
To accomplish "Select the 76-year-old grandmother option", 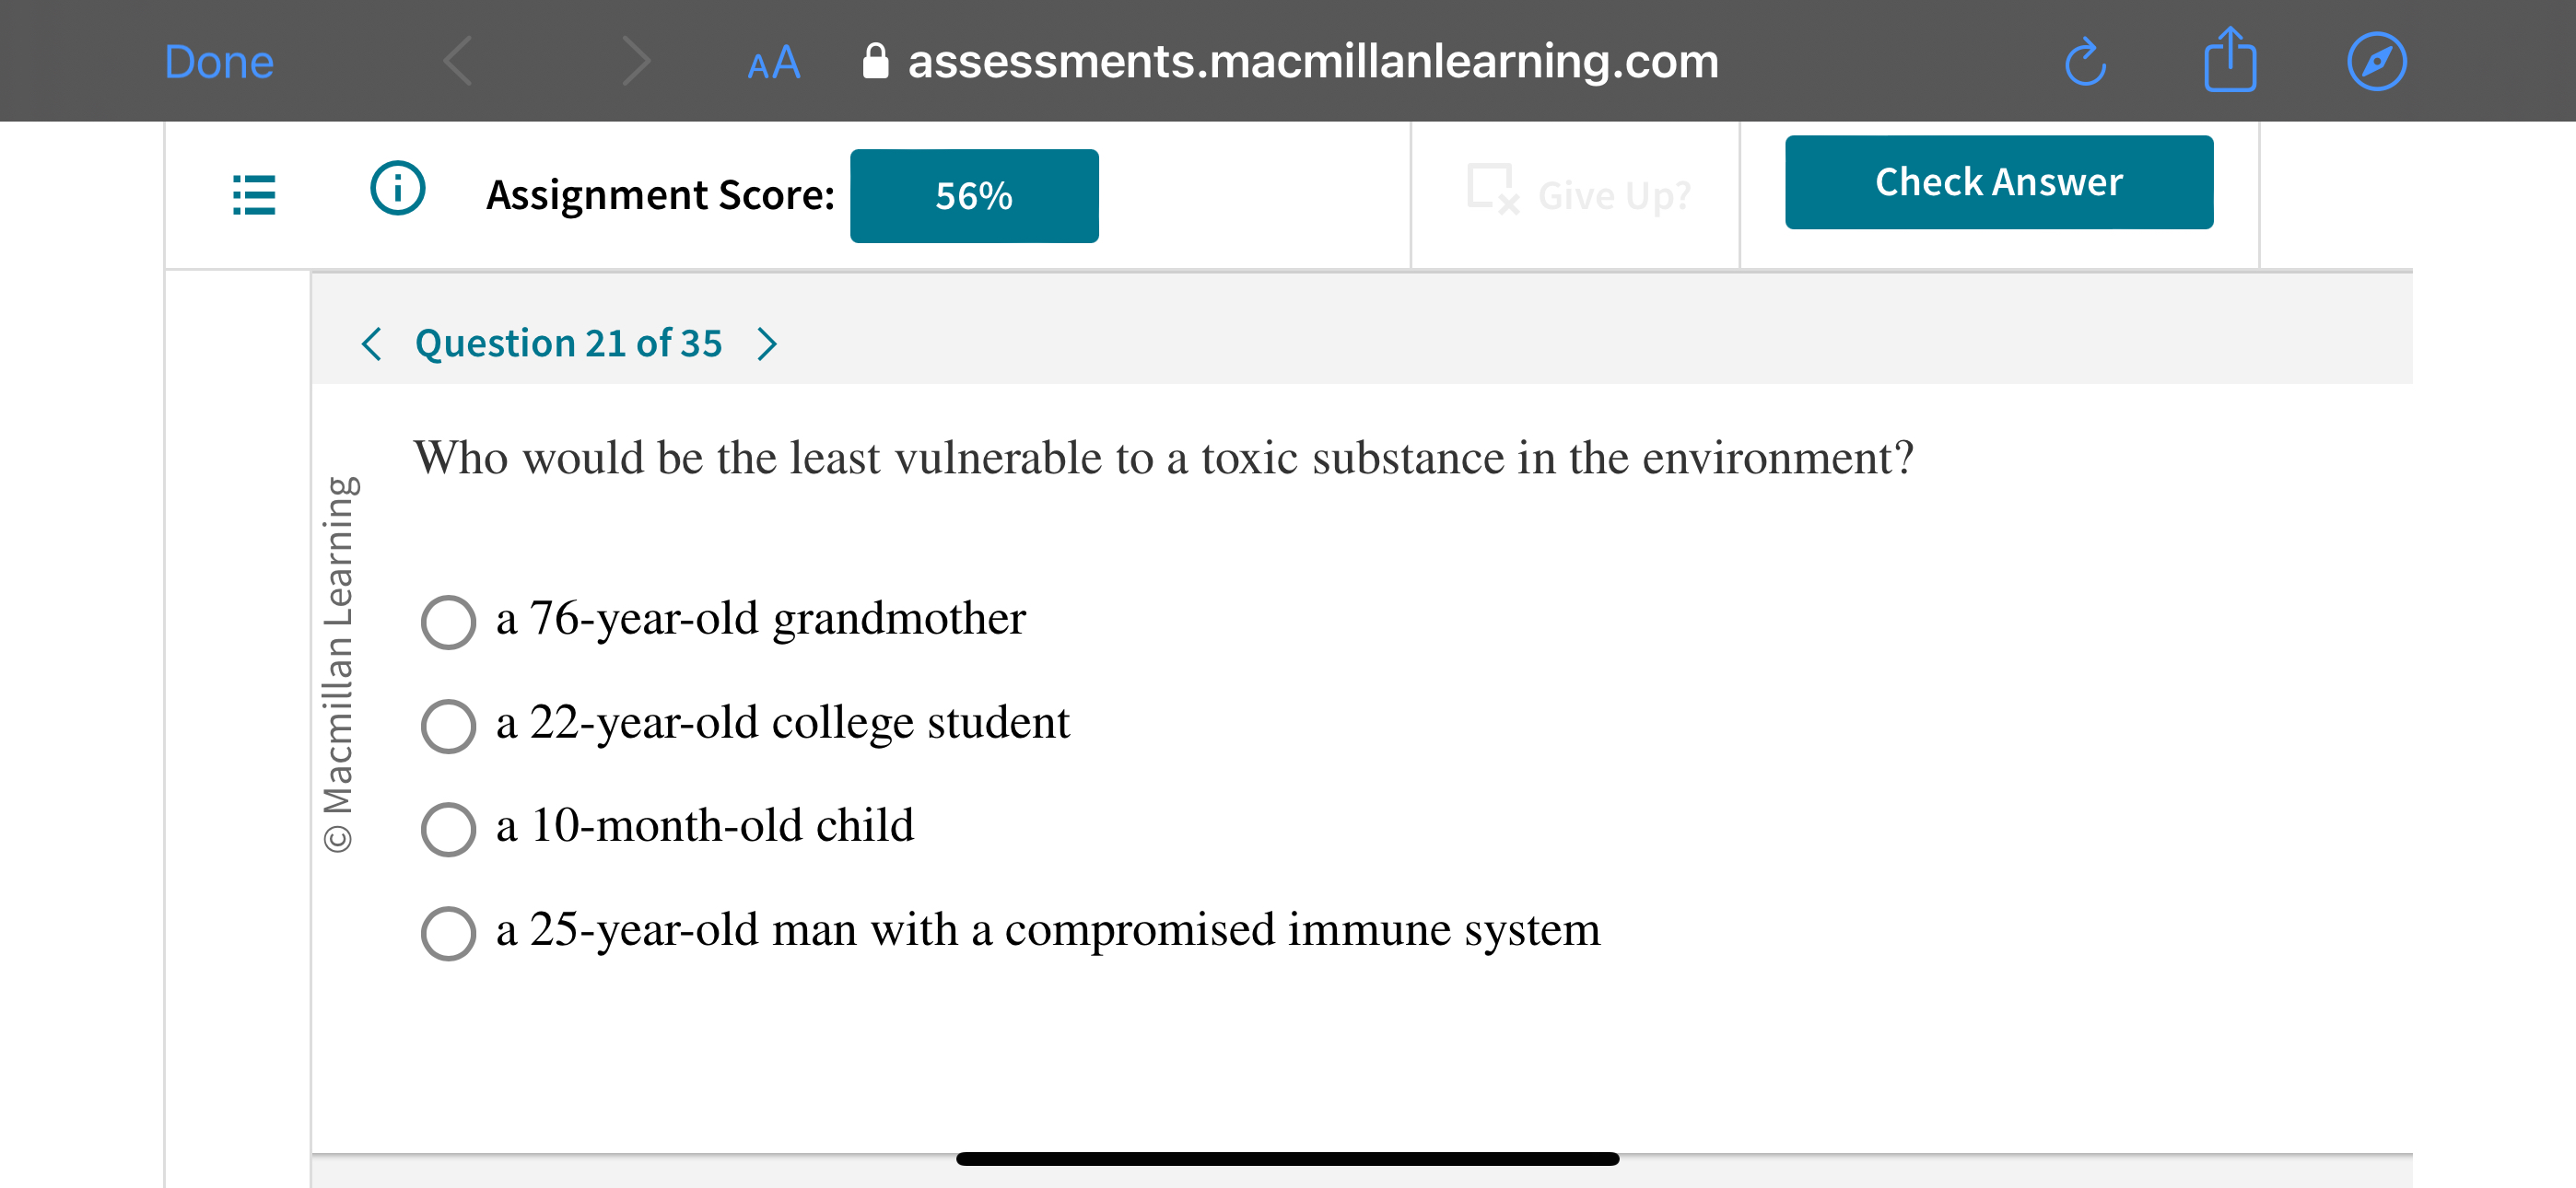I will (x=448, y=622).
